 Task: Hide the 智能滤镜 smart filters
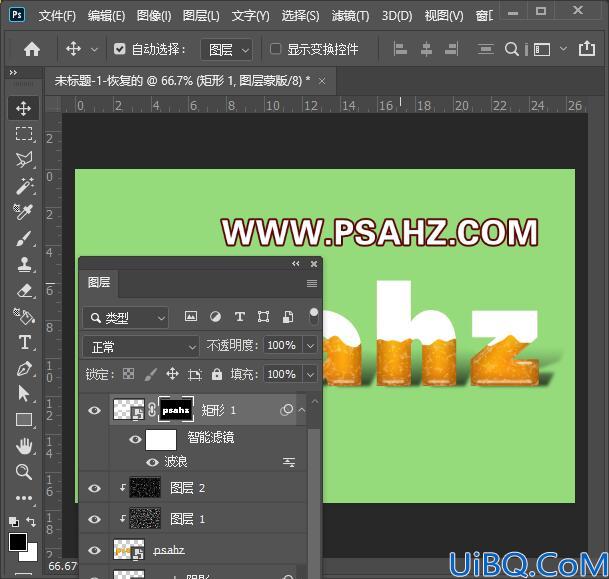coord(135,439)
